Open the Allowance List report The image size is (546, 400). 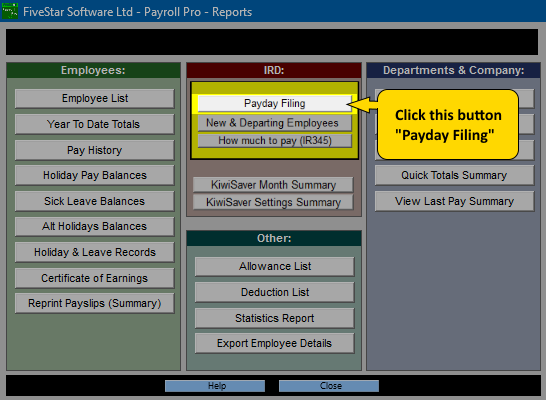pyautogui.click(x=275, y=267)
